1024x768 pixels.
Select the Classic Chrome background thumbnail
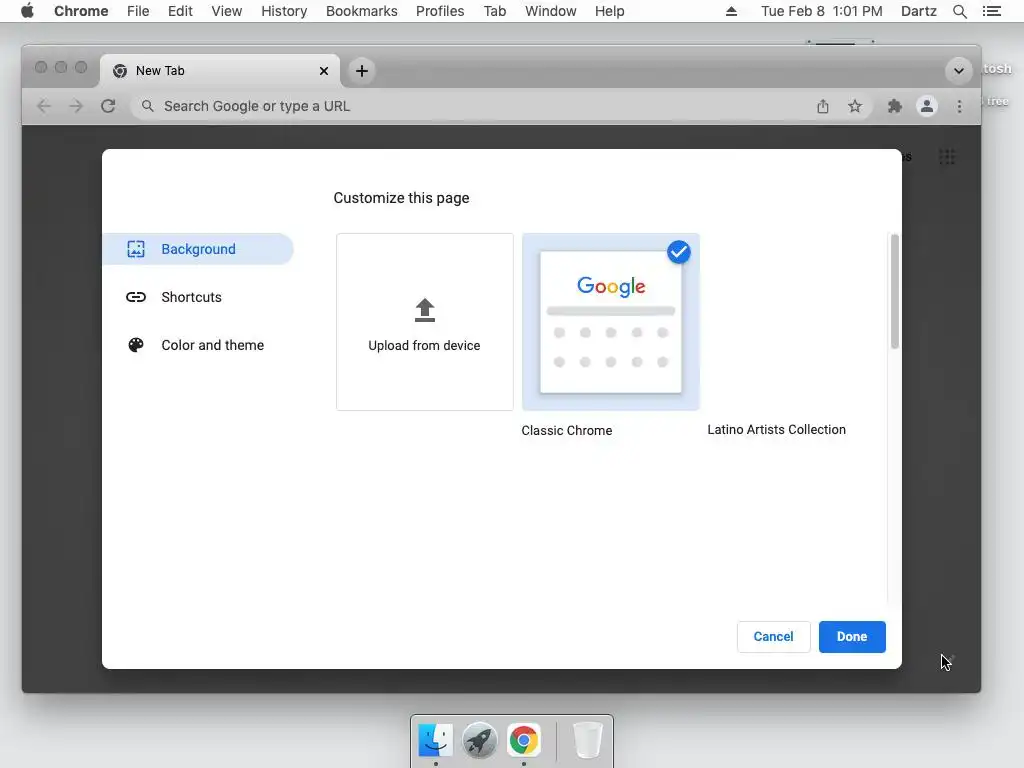pyautogui.click(x=611, y=322)
